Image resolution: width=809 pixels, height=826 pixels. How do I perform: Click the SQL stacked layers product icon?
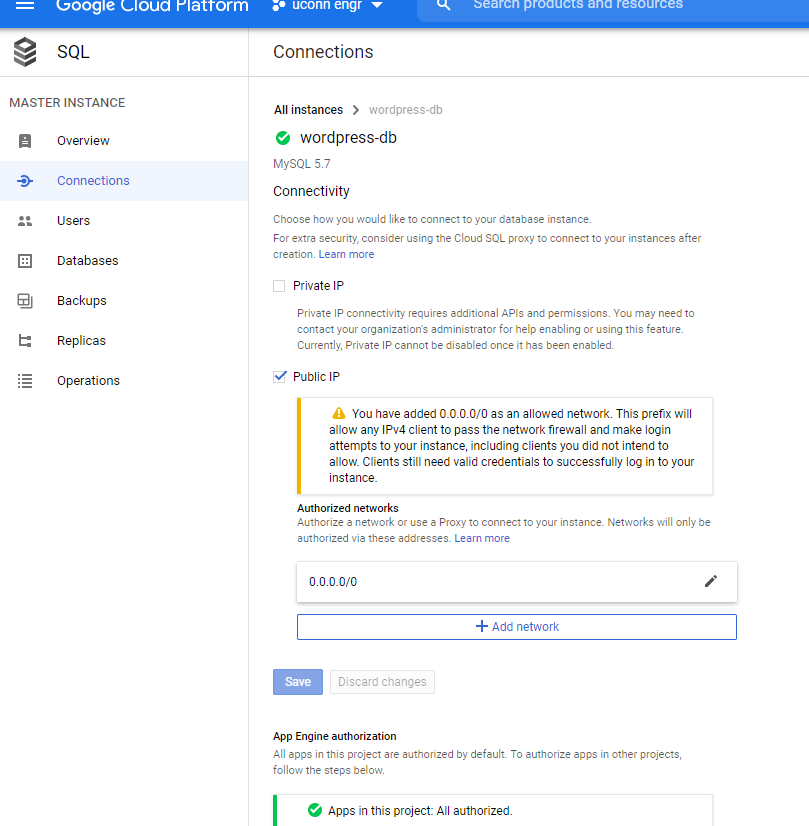click(25, 52)
